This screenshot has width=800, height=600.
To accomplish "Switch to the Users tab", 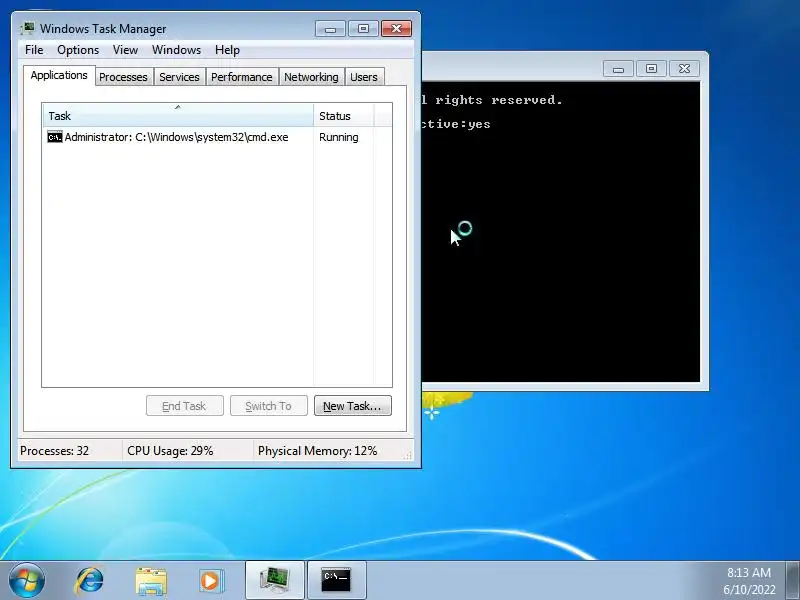I will 364,77.
